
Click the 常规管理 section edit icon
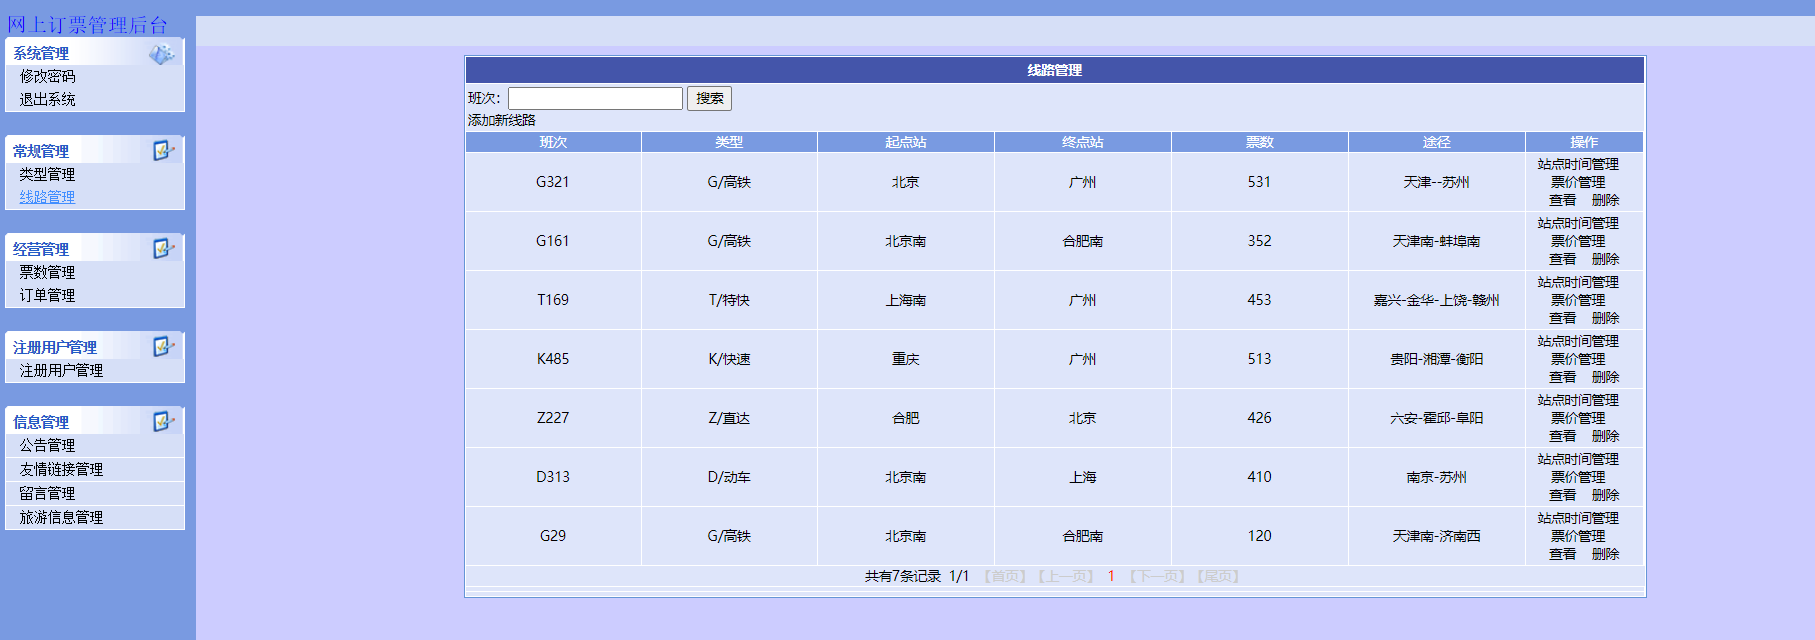coord(163,151)
